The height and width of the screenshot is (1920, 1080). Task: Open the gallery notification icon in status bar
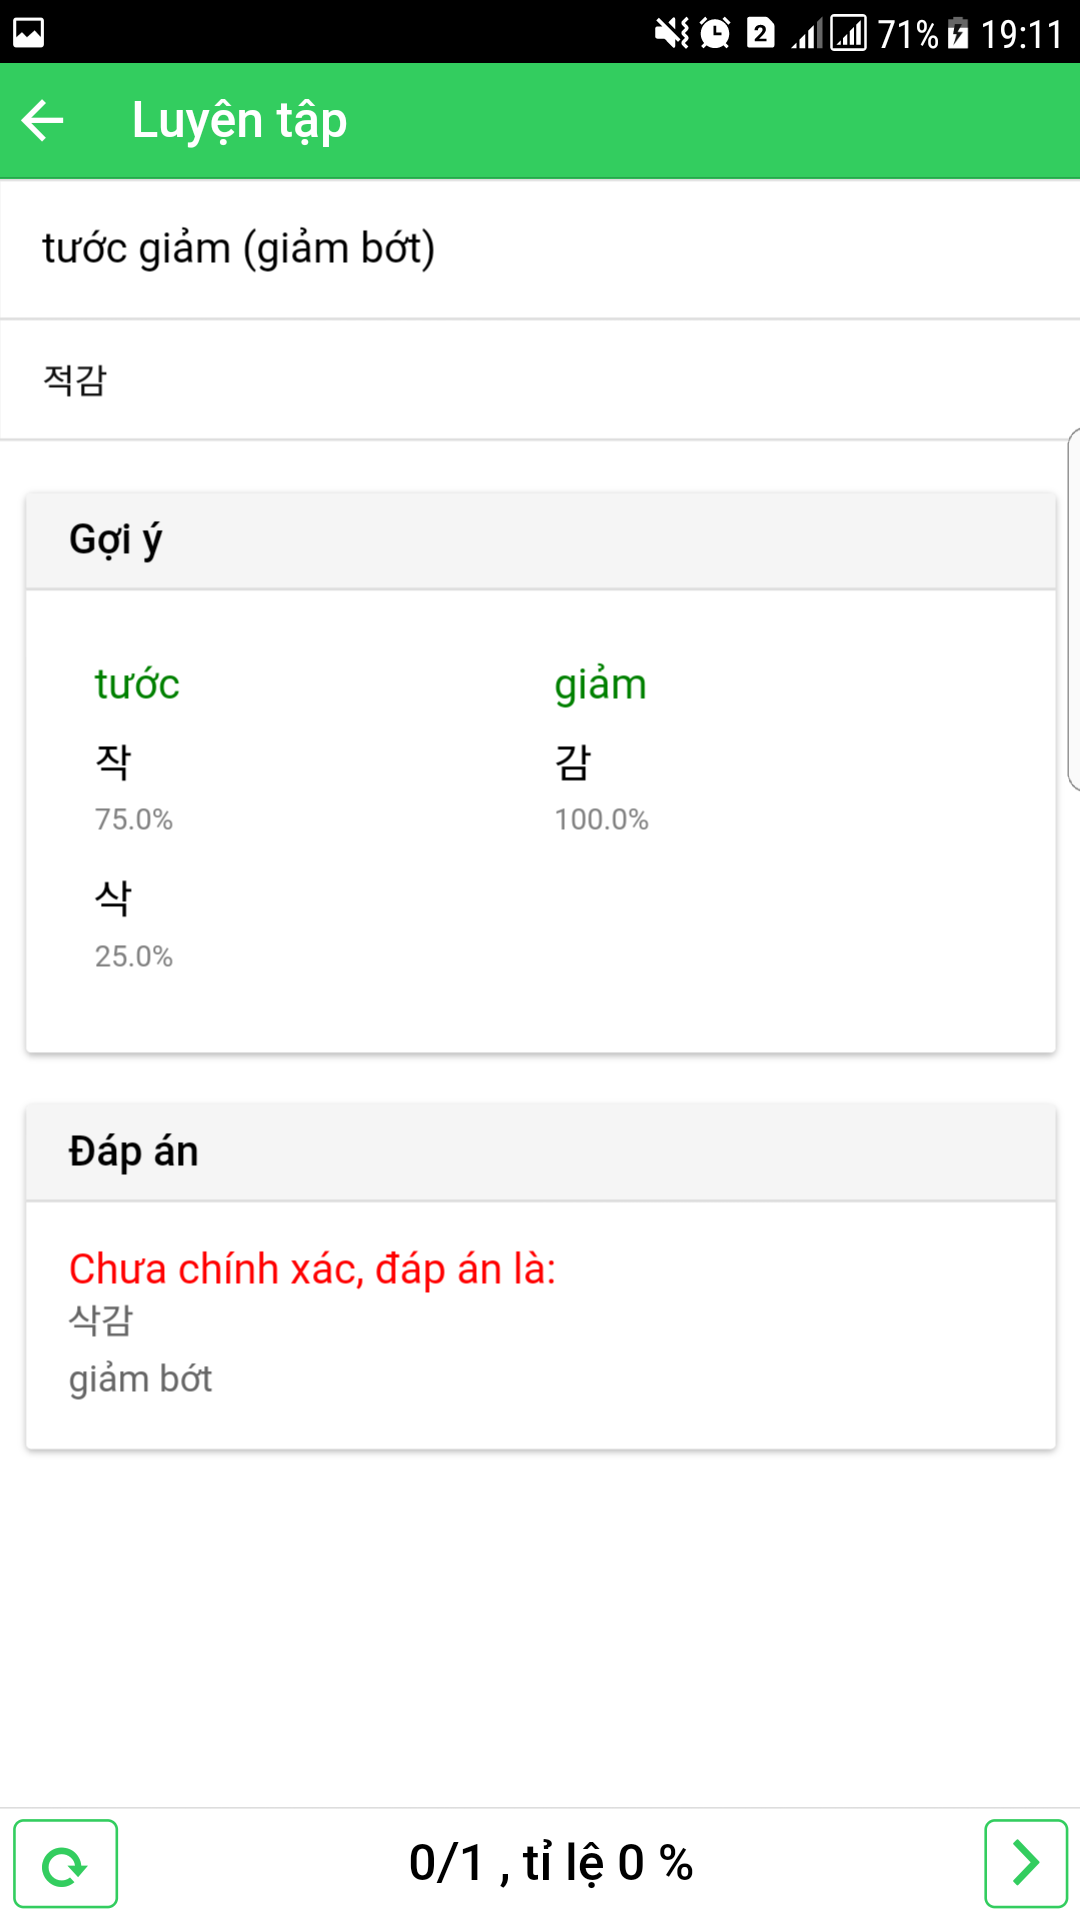[28, 33]
